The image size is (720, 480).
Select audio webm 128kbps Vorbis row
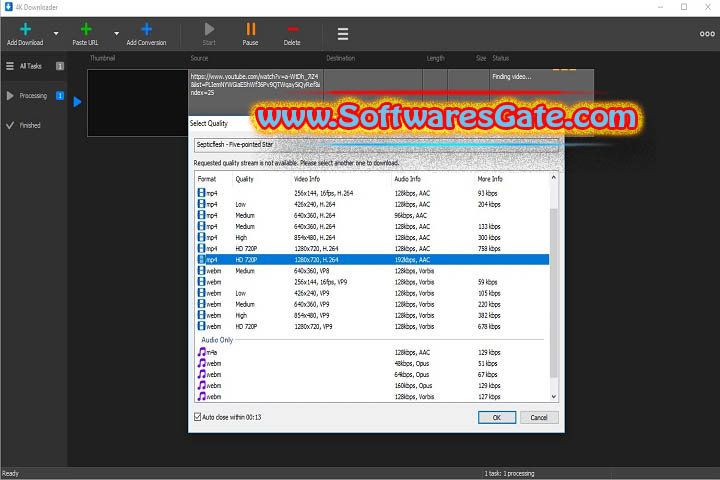tap(371, 396)
